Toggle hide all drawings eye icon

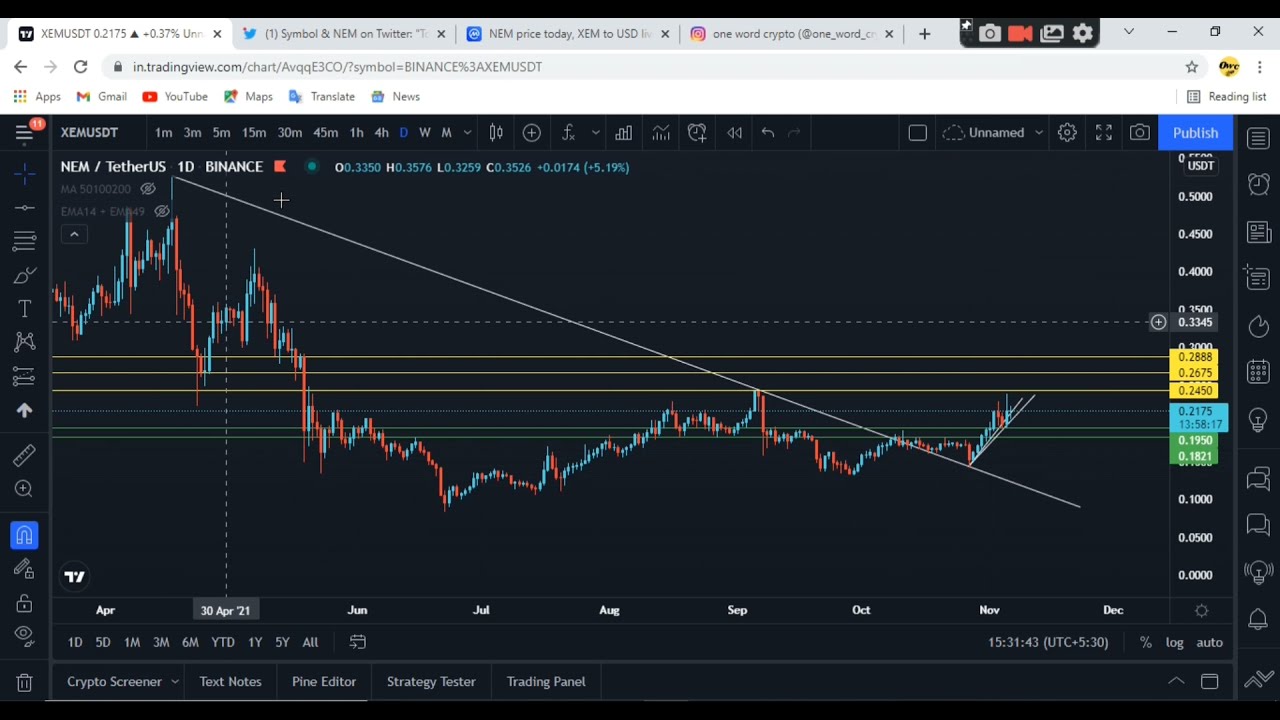point(24,636)
